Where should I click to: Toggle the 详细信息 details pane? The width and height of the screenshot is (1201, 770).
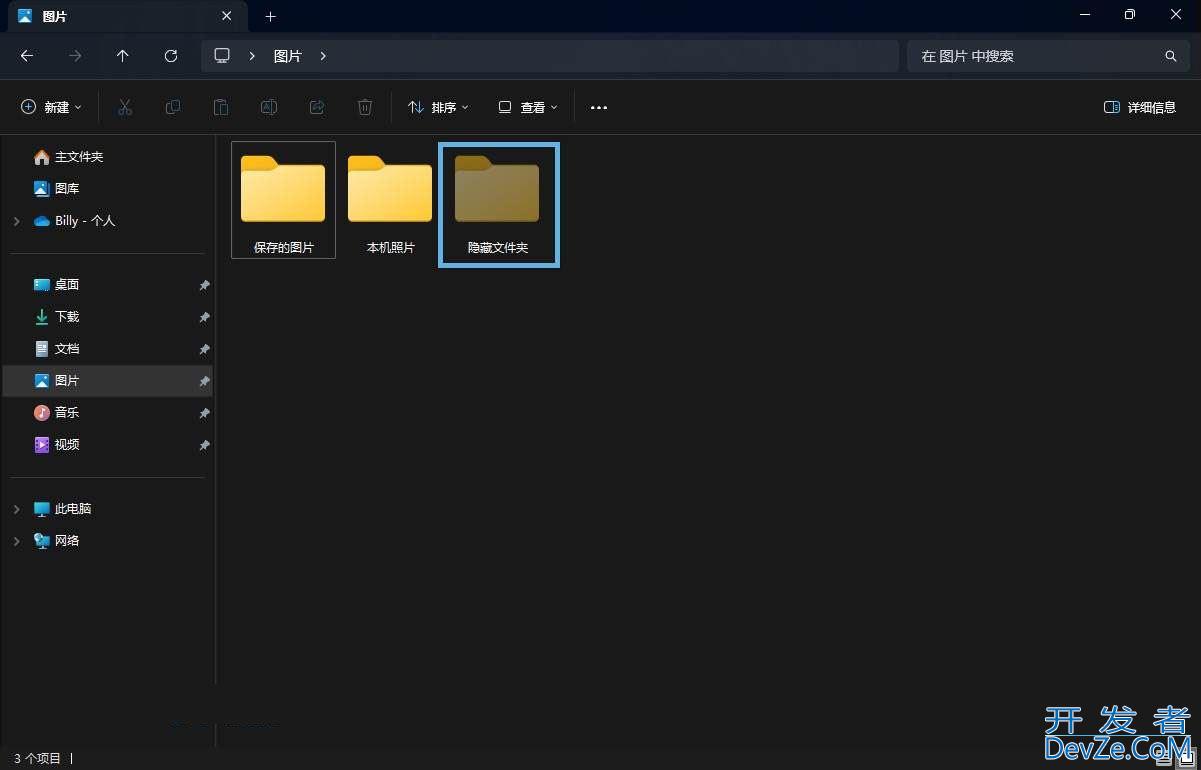click(1139, 107)
